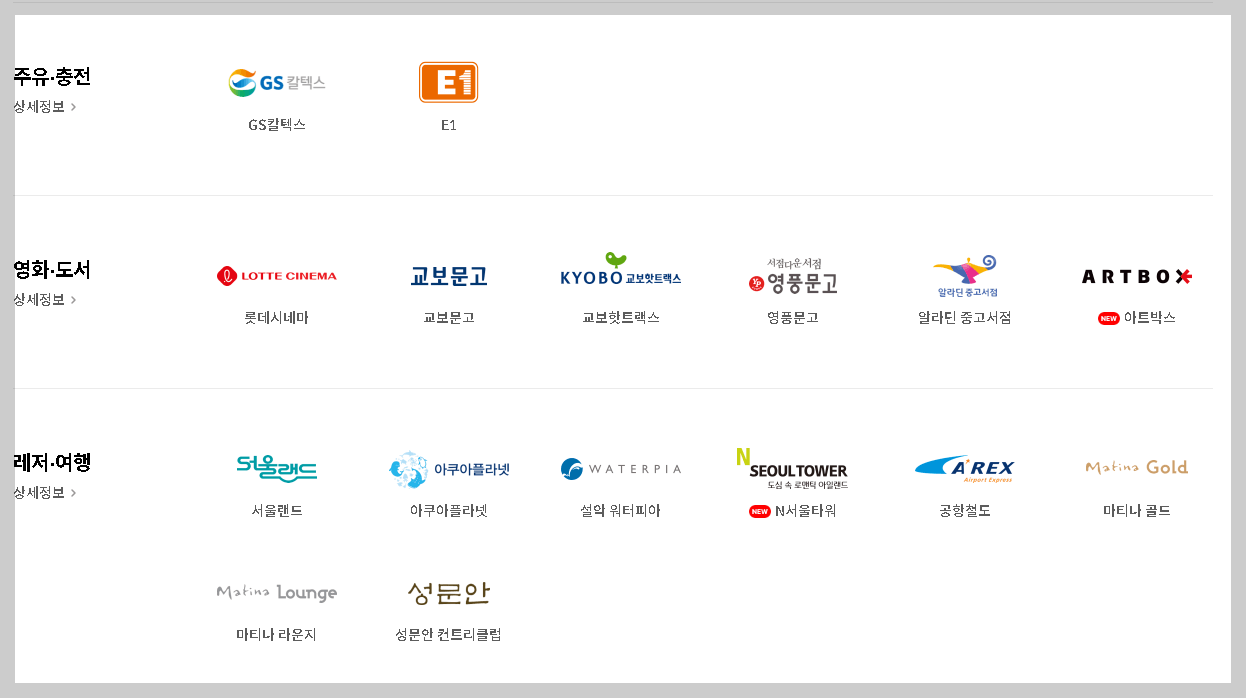The height and width of the screenshot is (698, 1246).
Task: Click the NEW badge beside 아트박스
Action: (1108, 318)
